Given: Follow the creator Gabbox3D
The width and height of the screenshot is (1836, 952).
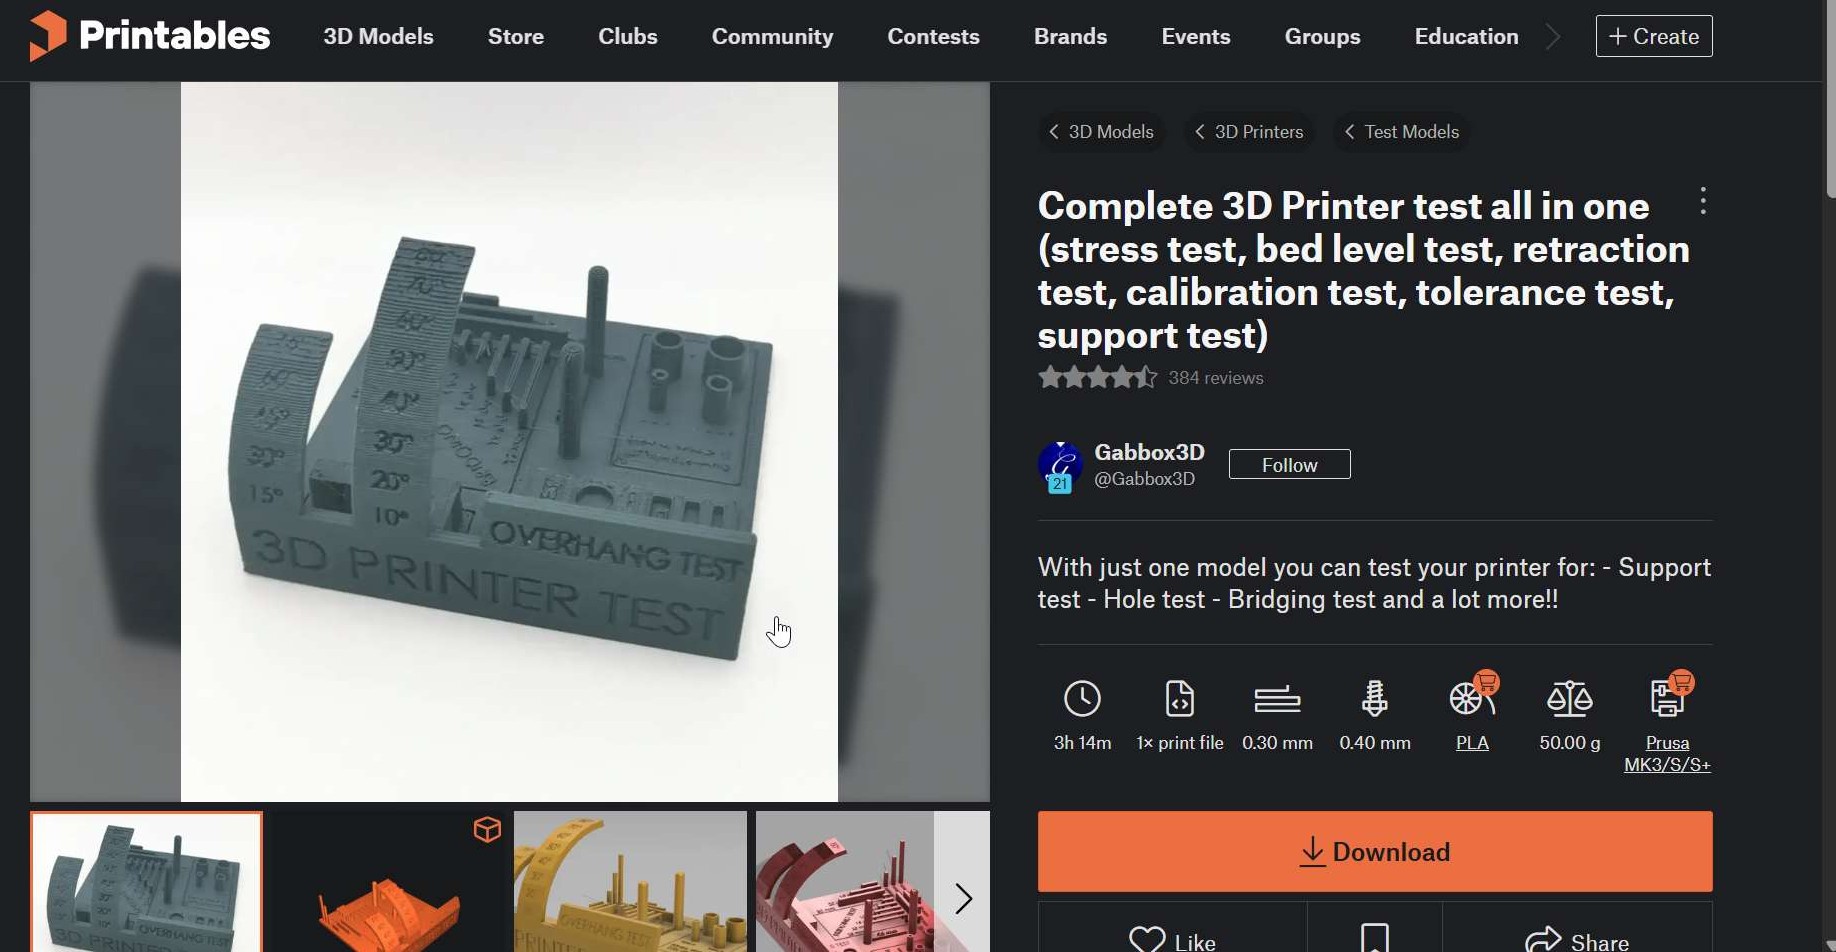Looking at the screenshot, I should click(x=1289, y=463).
